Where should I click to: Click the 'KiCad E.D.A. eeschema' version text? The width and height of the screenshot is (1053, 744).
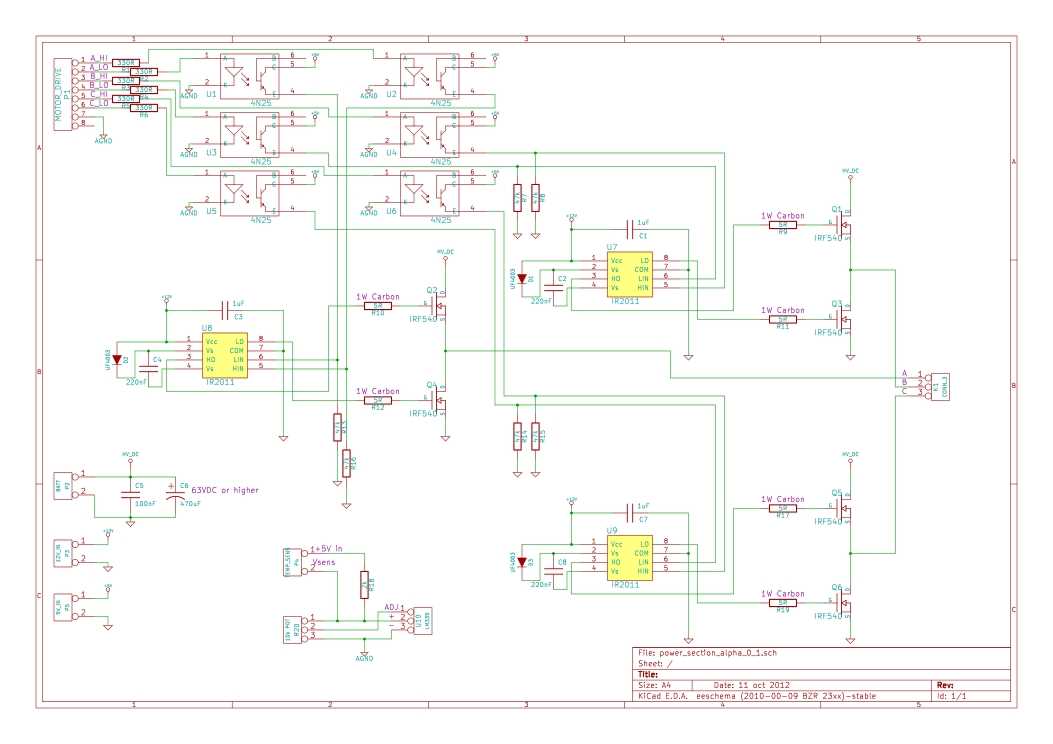pos(757,696)
